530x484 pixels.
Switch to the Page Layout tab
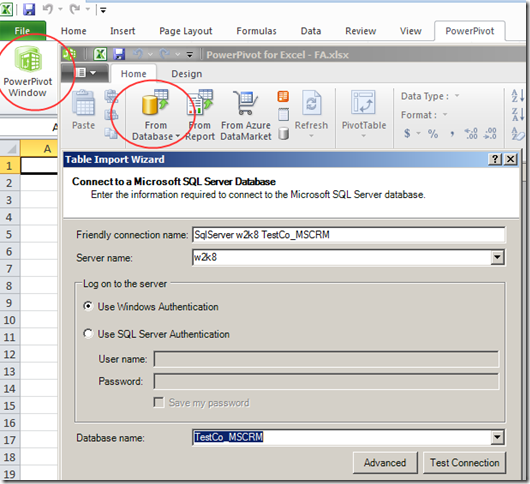tap(186, 31)
